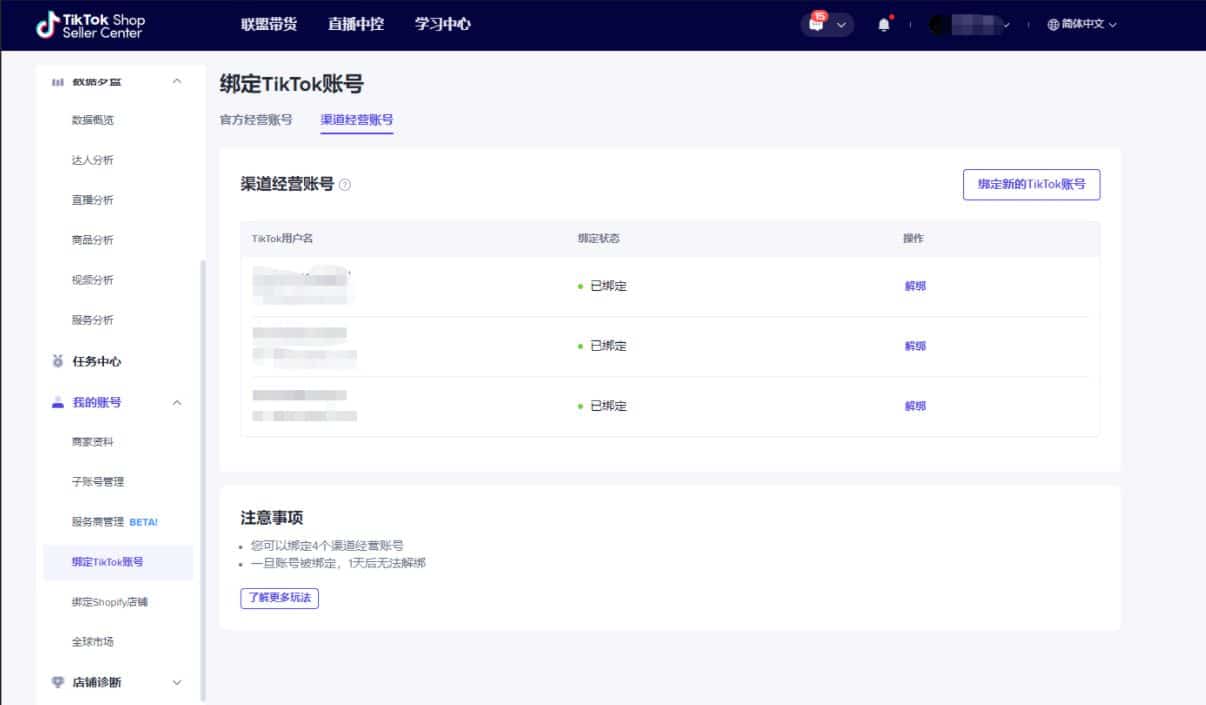The image size is (1206, 705).
Task: Open the messages icon with red badge
Action: pos(818,23)
